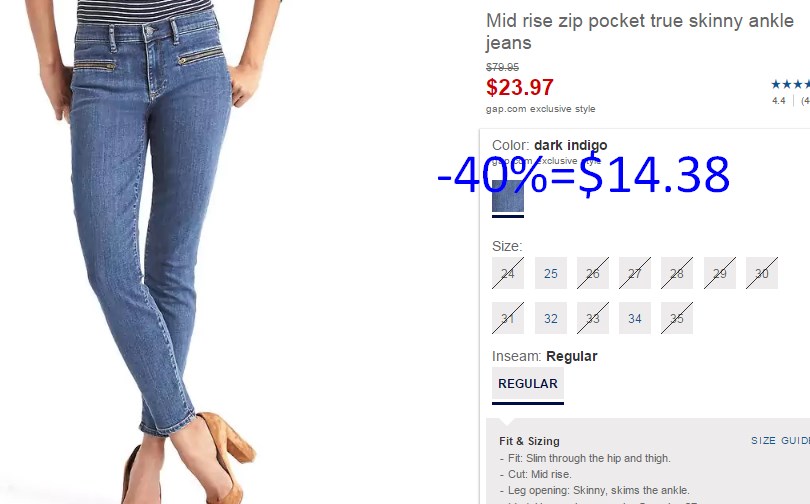Screen dimensions: 810x504
Task: Choose the crossed-out size 31
Action: [x=508, y=318]
